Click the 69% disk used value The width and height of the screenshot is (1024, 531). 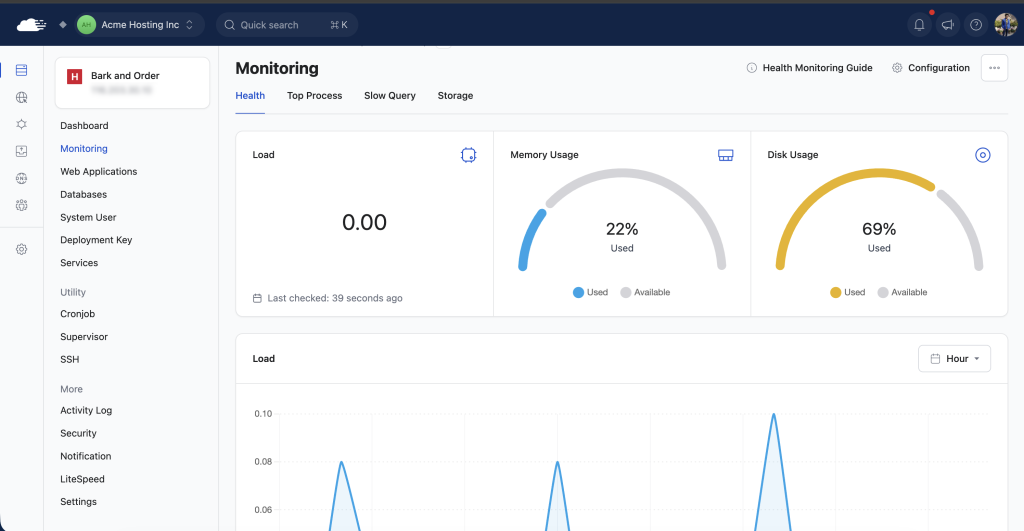pos(879,229)
